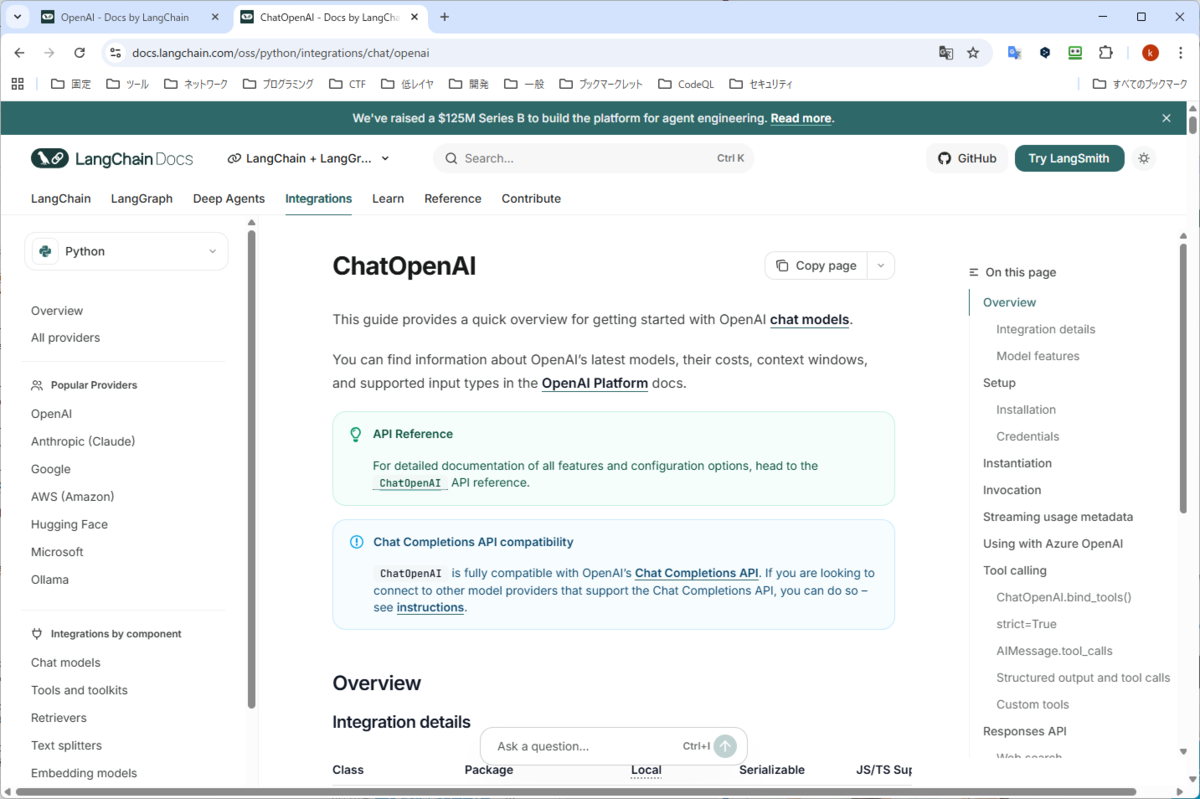The height and width of the screenshot is (799, 1200).
Task: Toggle dark mode with the theme switcher
Action: 1144,158
